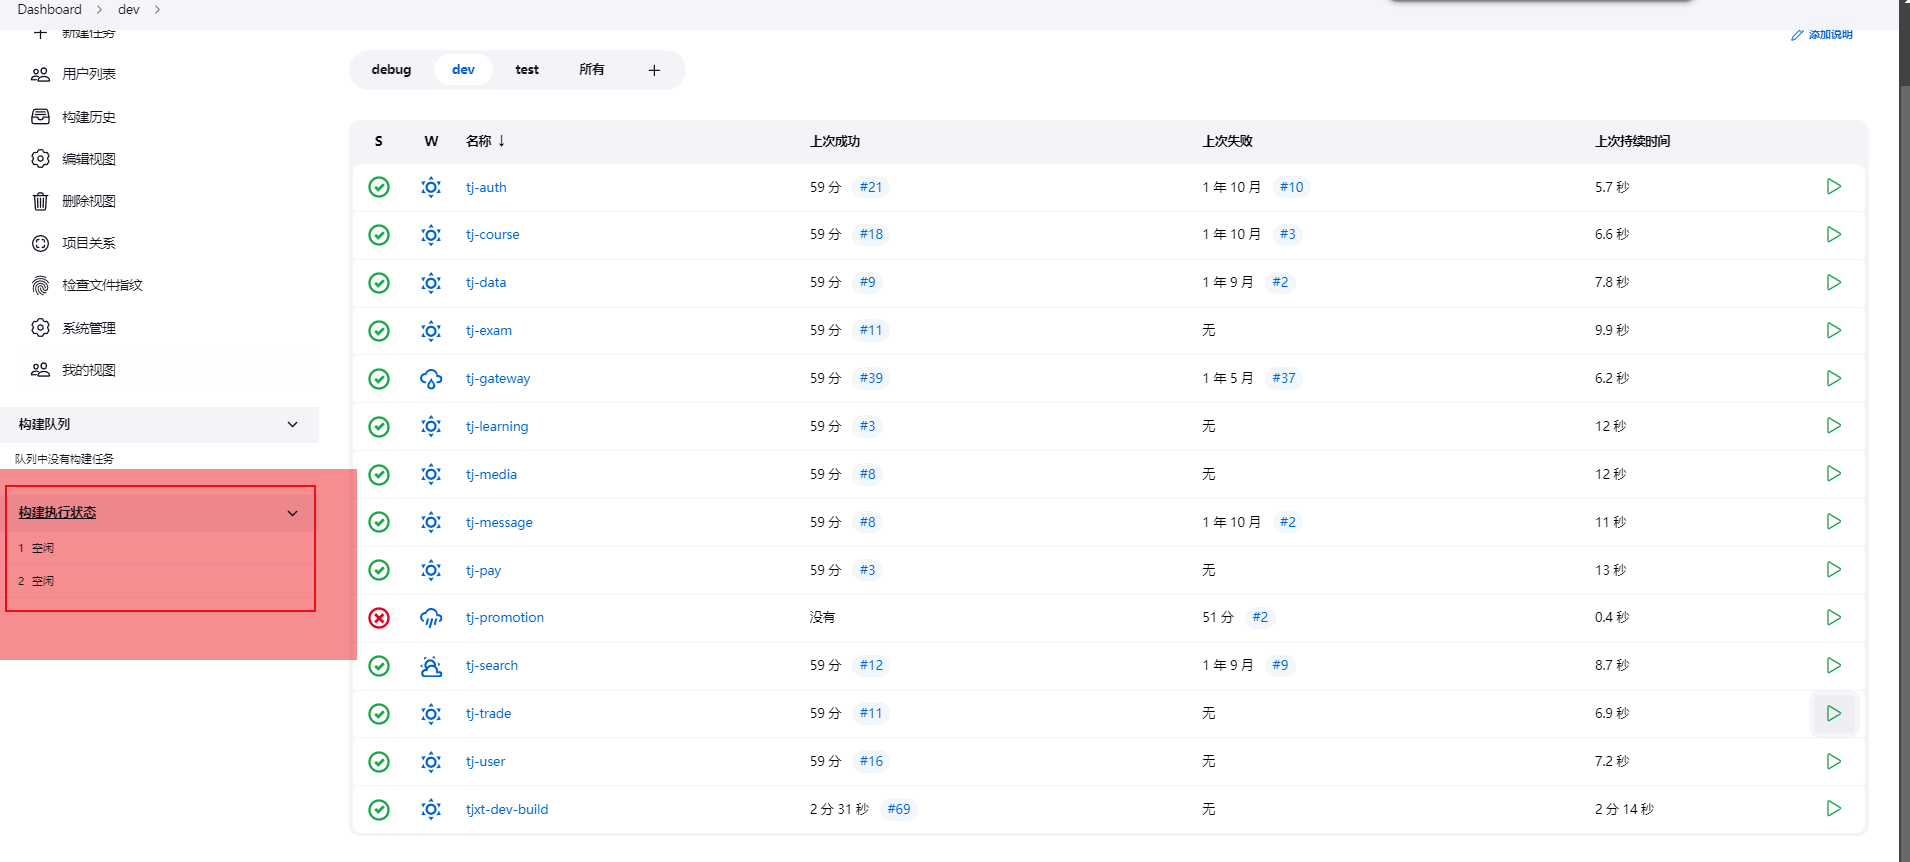Sort by the W weather column header
The height and width of the screenshot is (862, 1910).
431,141
